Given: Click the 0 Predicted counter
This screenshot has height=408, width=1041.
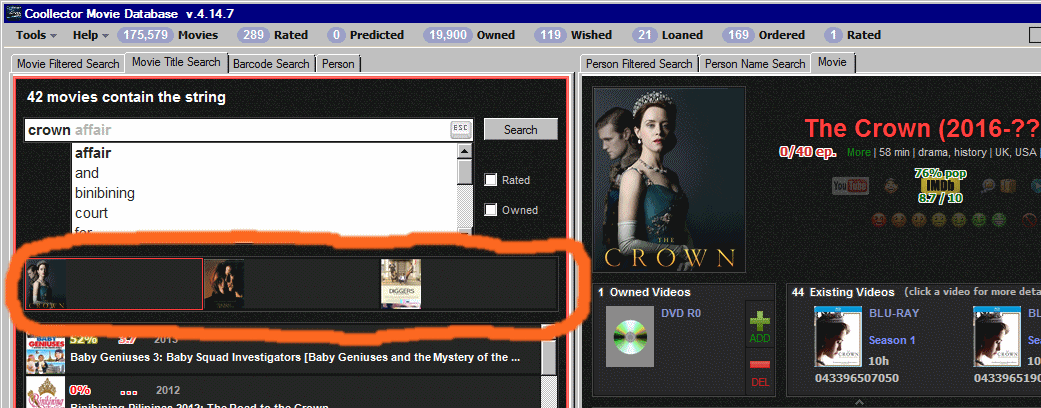Looking at the screenshot, I should click(x=365, y=35).
